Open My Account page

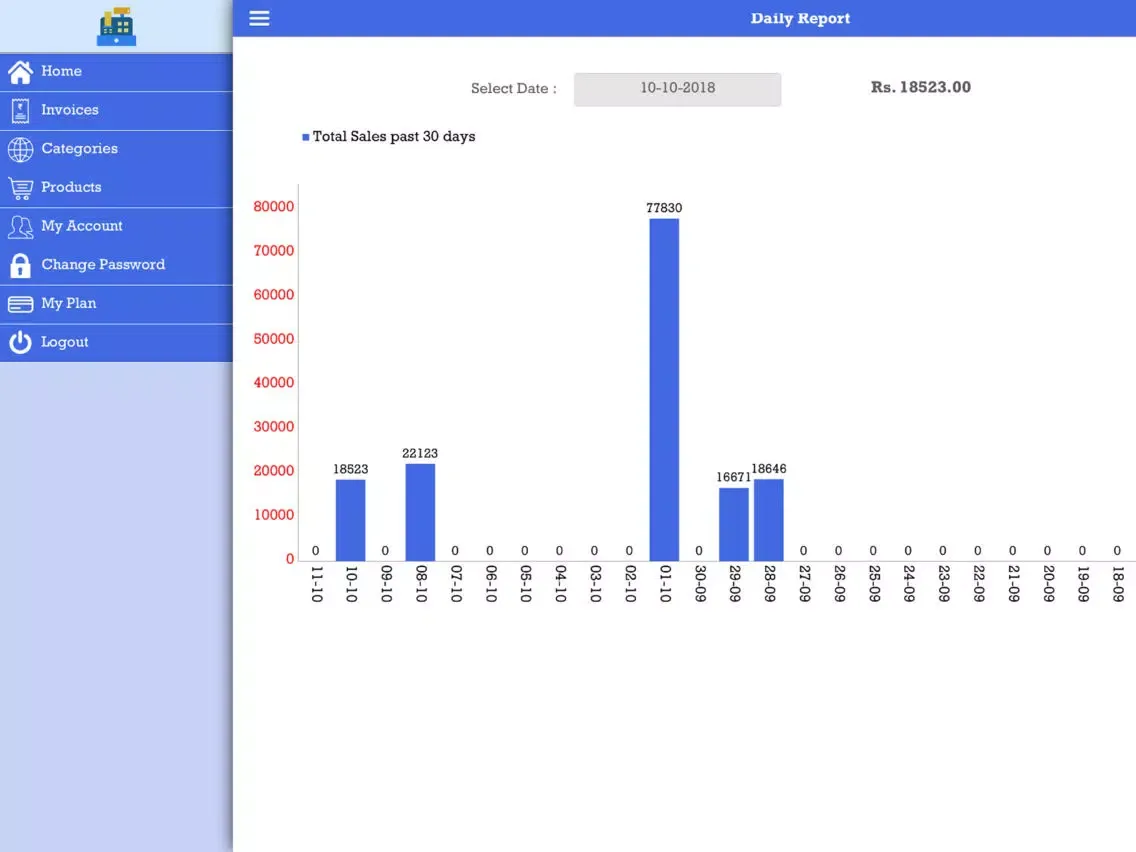[116, 226]
